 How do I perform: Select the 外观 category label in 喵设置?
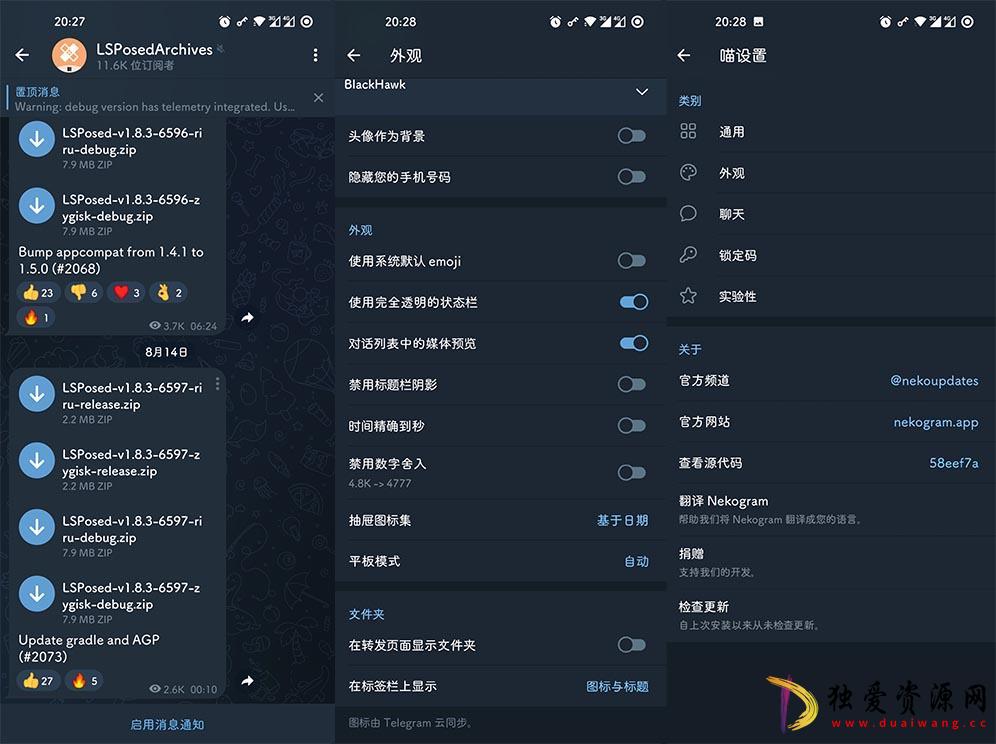click(x=731, y=173)
